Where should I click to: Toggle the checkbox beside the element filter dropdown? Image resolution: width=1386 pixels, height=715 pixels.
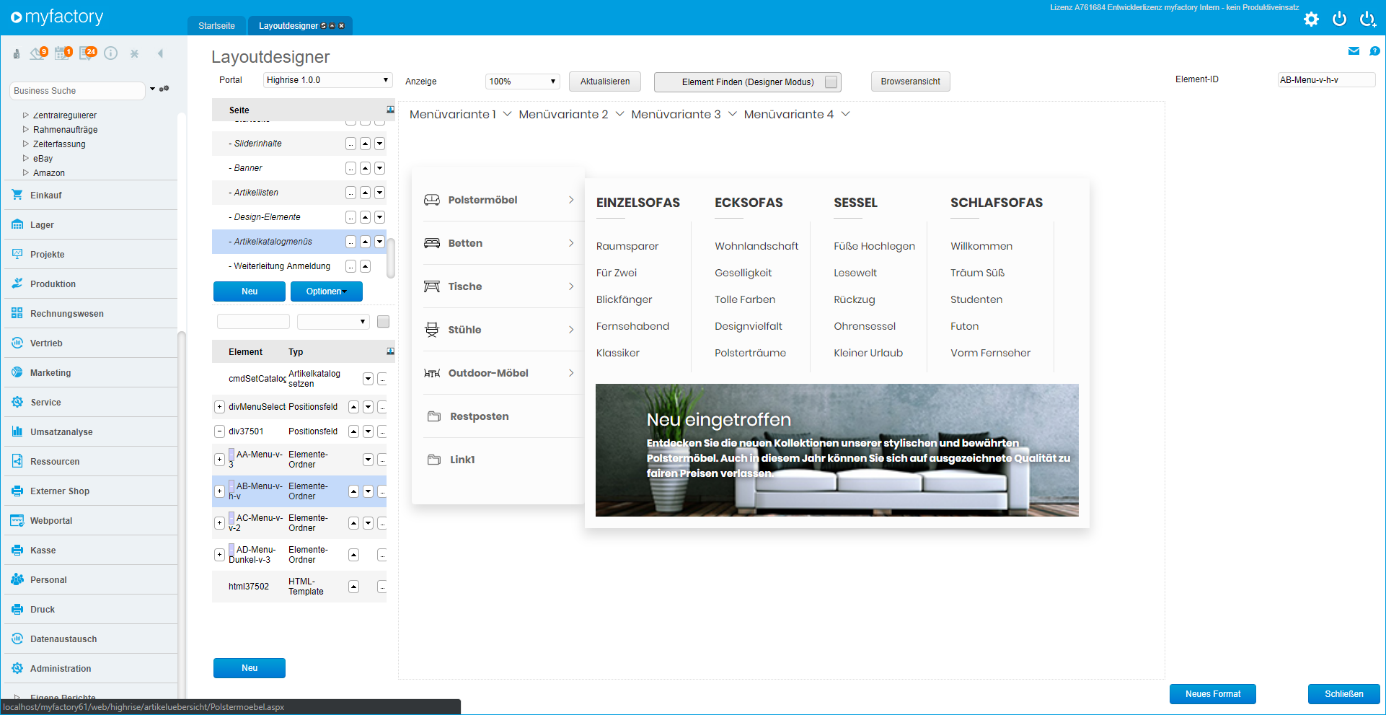[x=383, y=321]
